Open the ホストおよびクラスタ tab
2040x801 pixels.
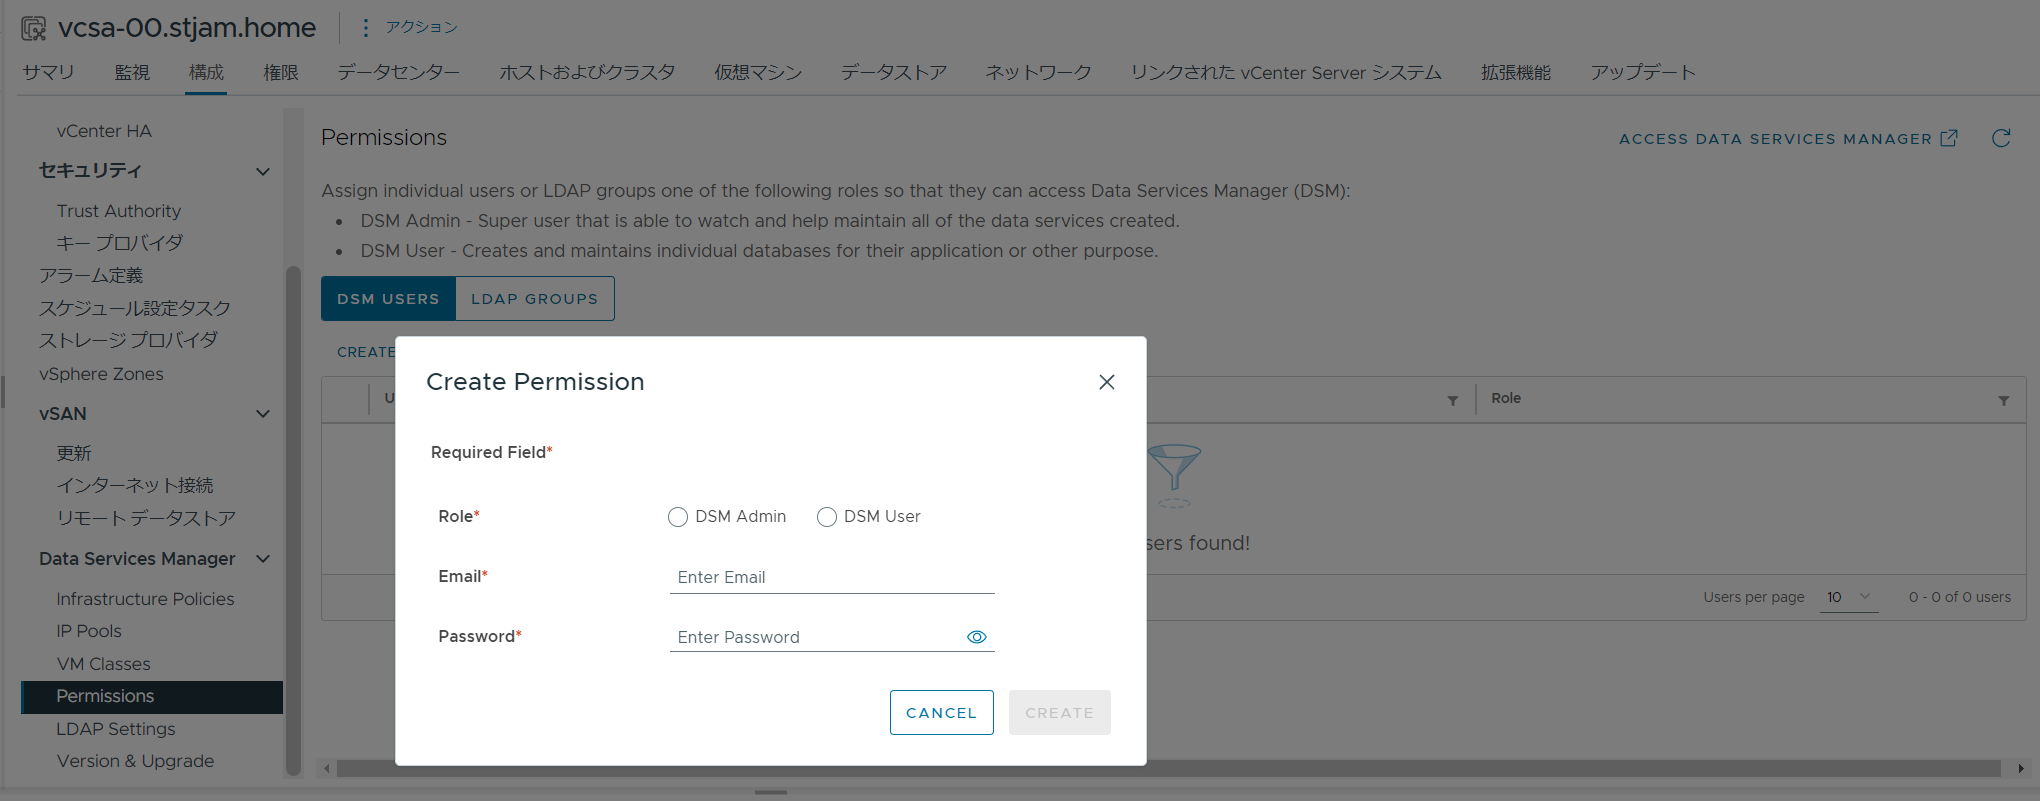point(587,72)
